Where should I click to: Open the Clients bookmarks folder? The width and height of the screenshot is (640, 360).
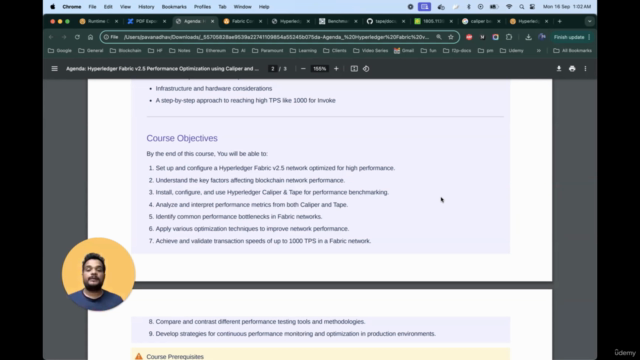coord(335,51)
